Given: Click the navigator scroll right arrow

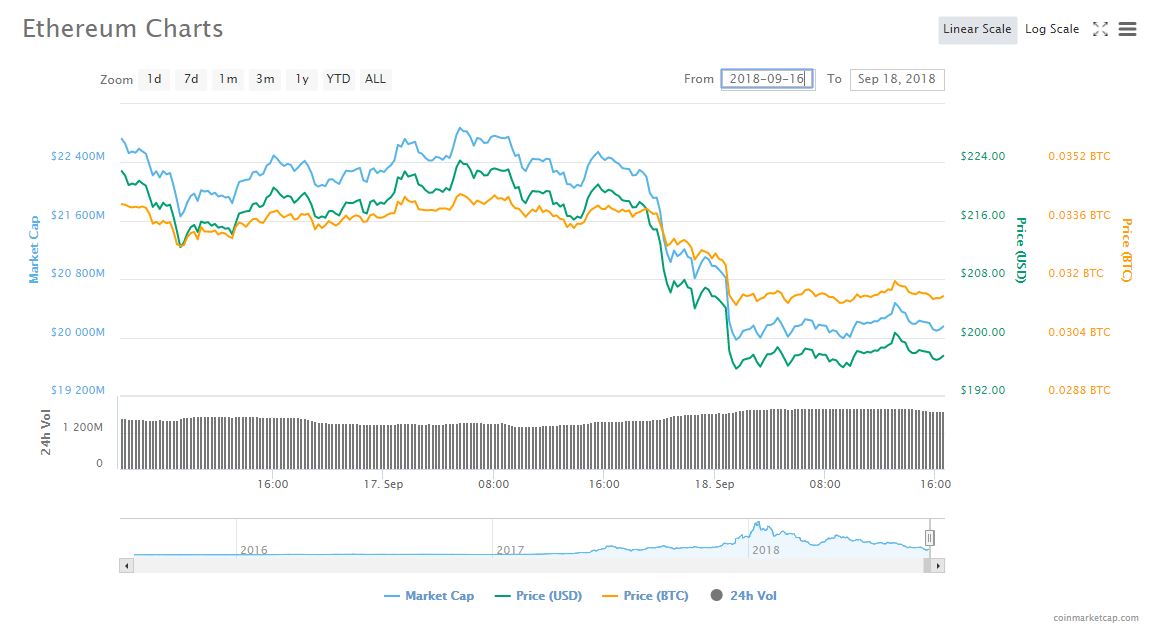Looking at the screenshot, I should pos(937,565).
